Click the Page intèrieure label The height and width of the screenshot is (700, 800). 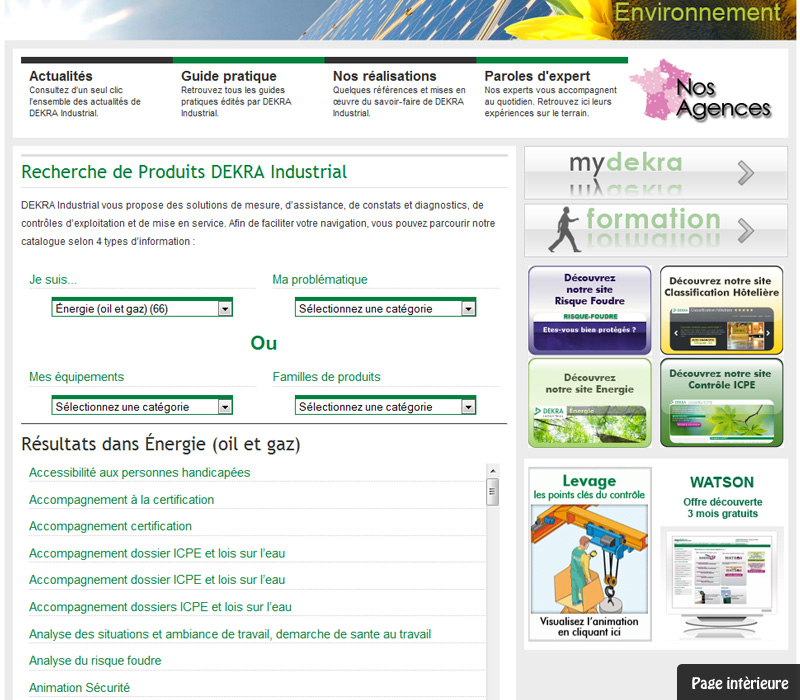pyautogui.click(x=740, y=683)
